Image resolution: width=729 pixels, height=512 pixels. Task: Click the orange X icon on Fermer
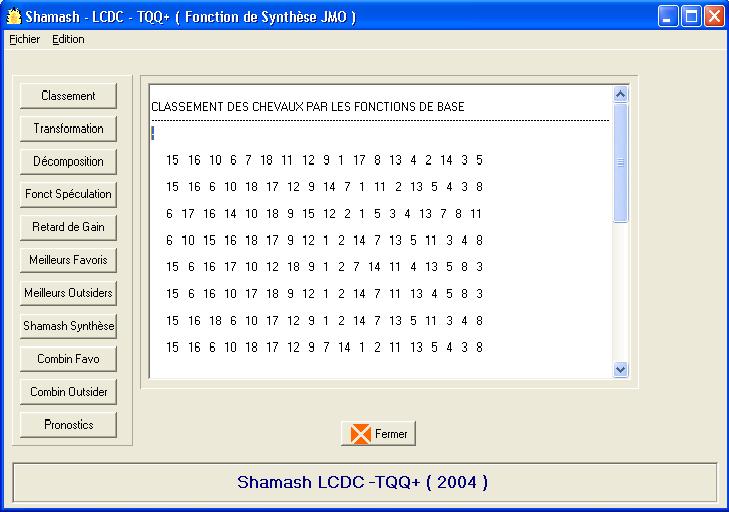click(360, 434)
